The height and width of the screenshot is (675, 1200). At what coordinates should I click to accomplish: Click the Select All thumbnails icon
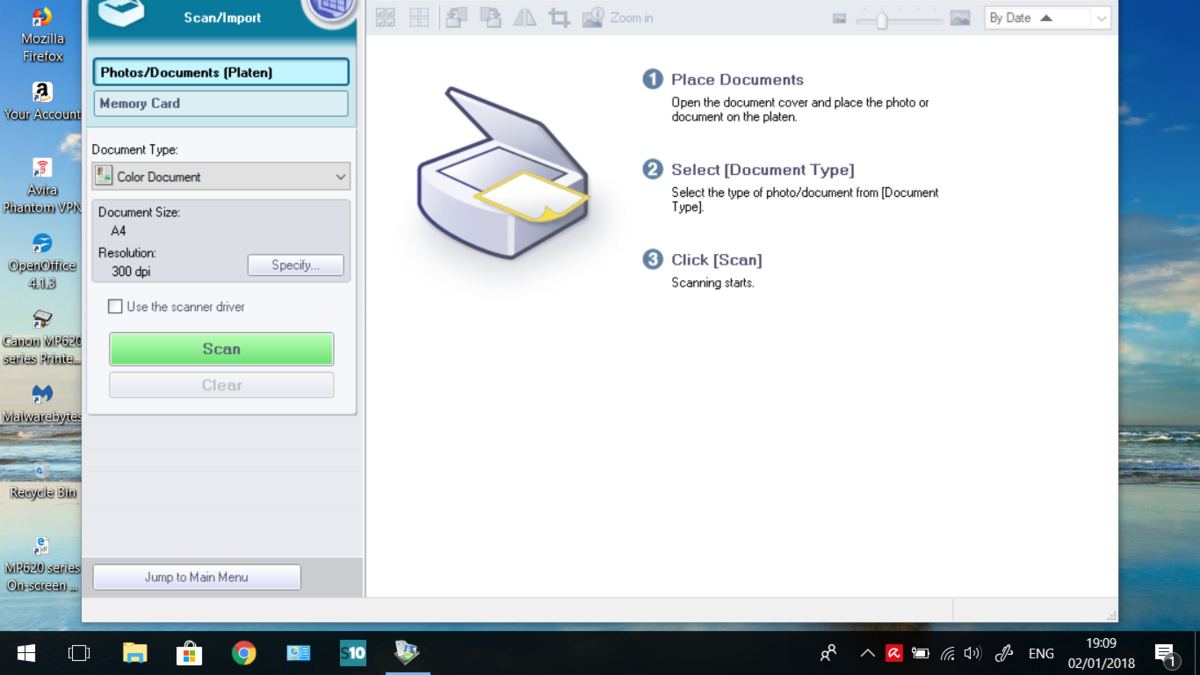tap(385, 18)
